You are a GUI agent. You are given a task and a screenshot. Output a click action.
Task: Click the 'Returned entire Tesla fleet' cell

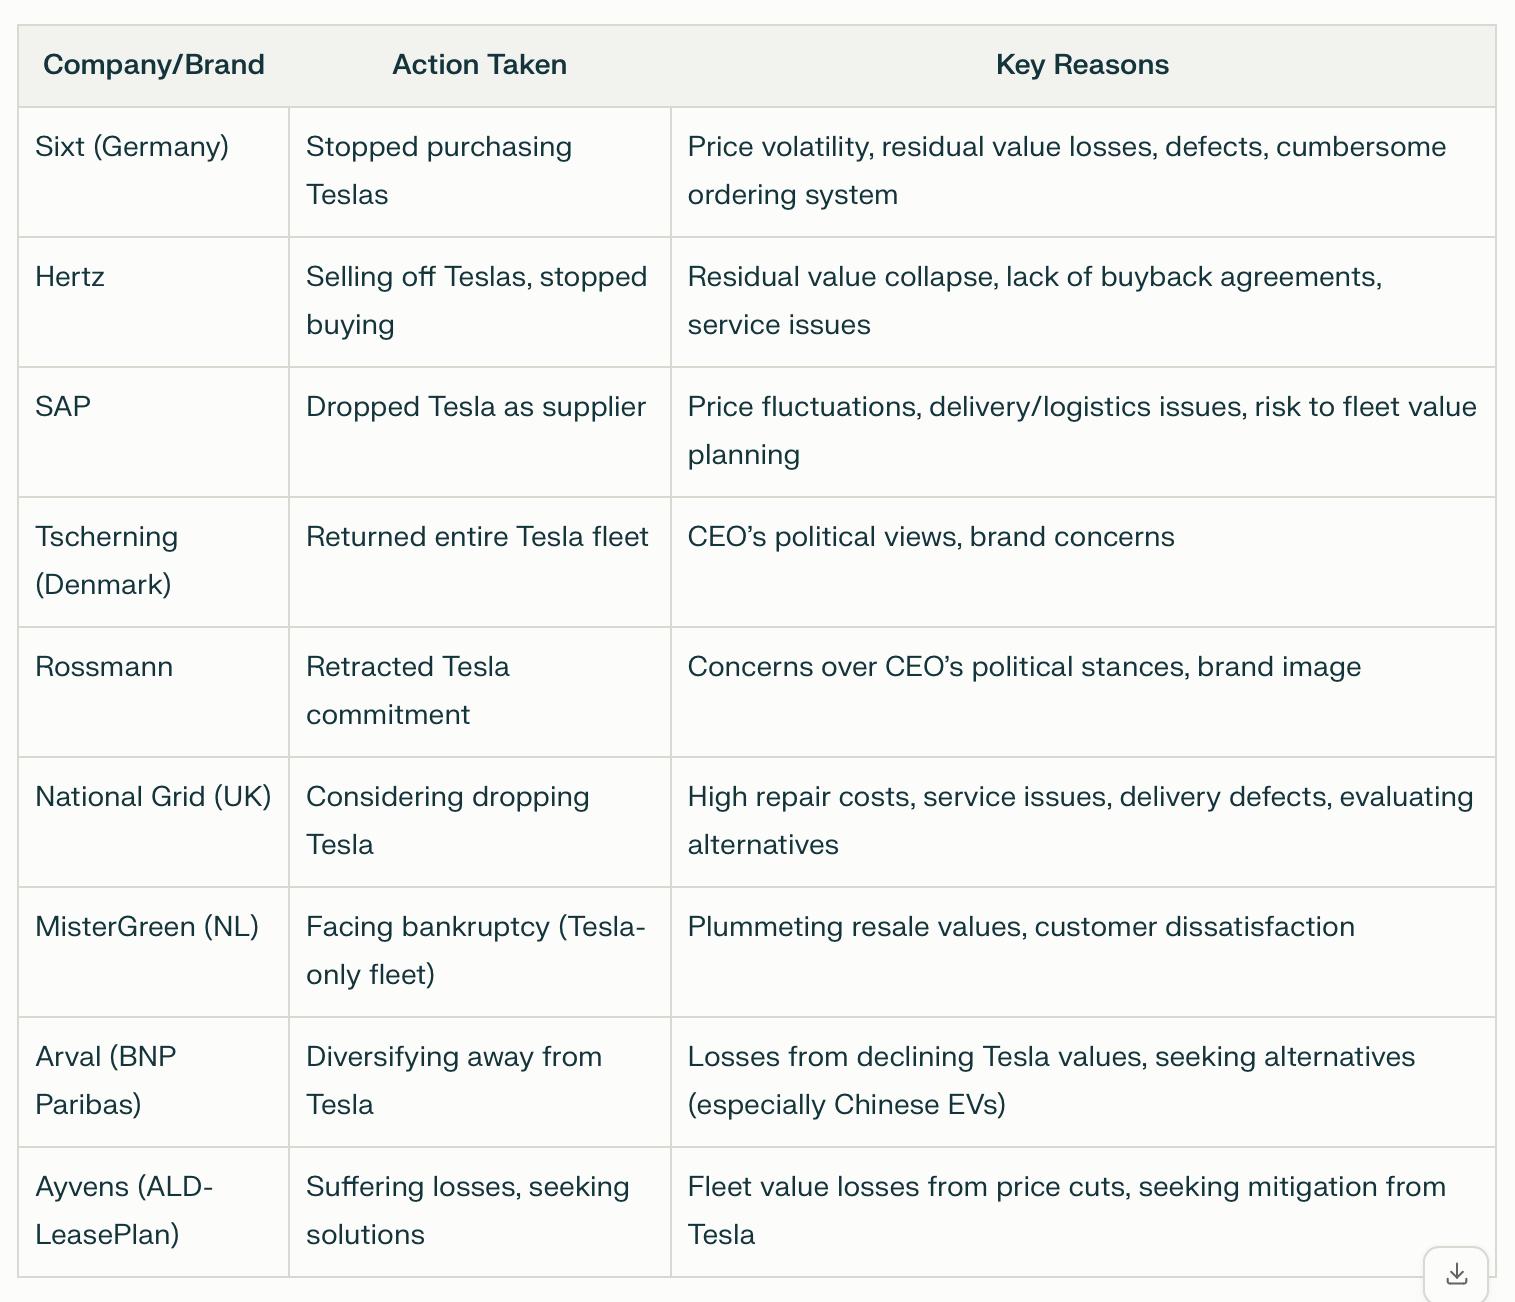click(x=477, y=537)
